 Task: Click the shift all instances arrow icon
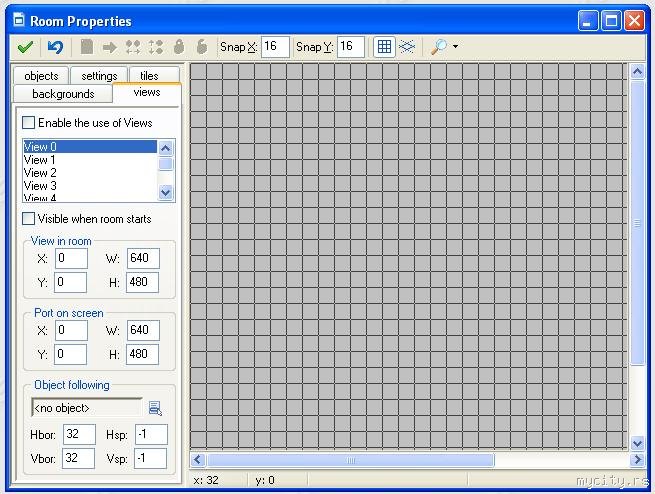pyautogui.click(x=110, y=47)
